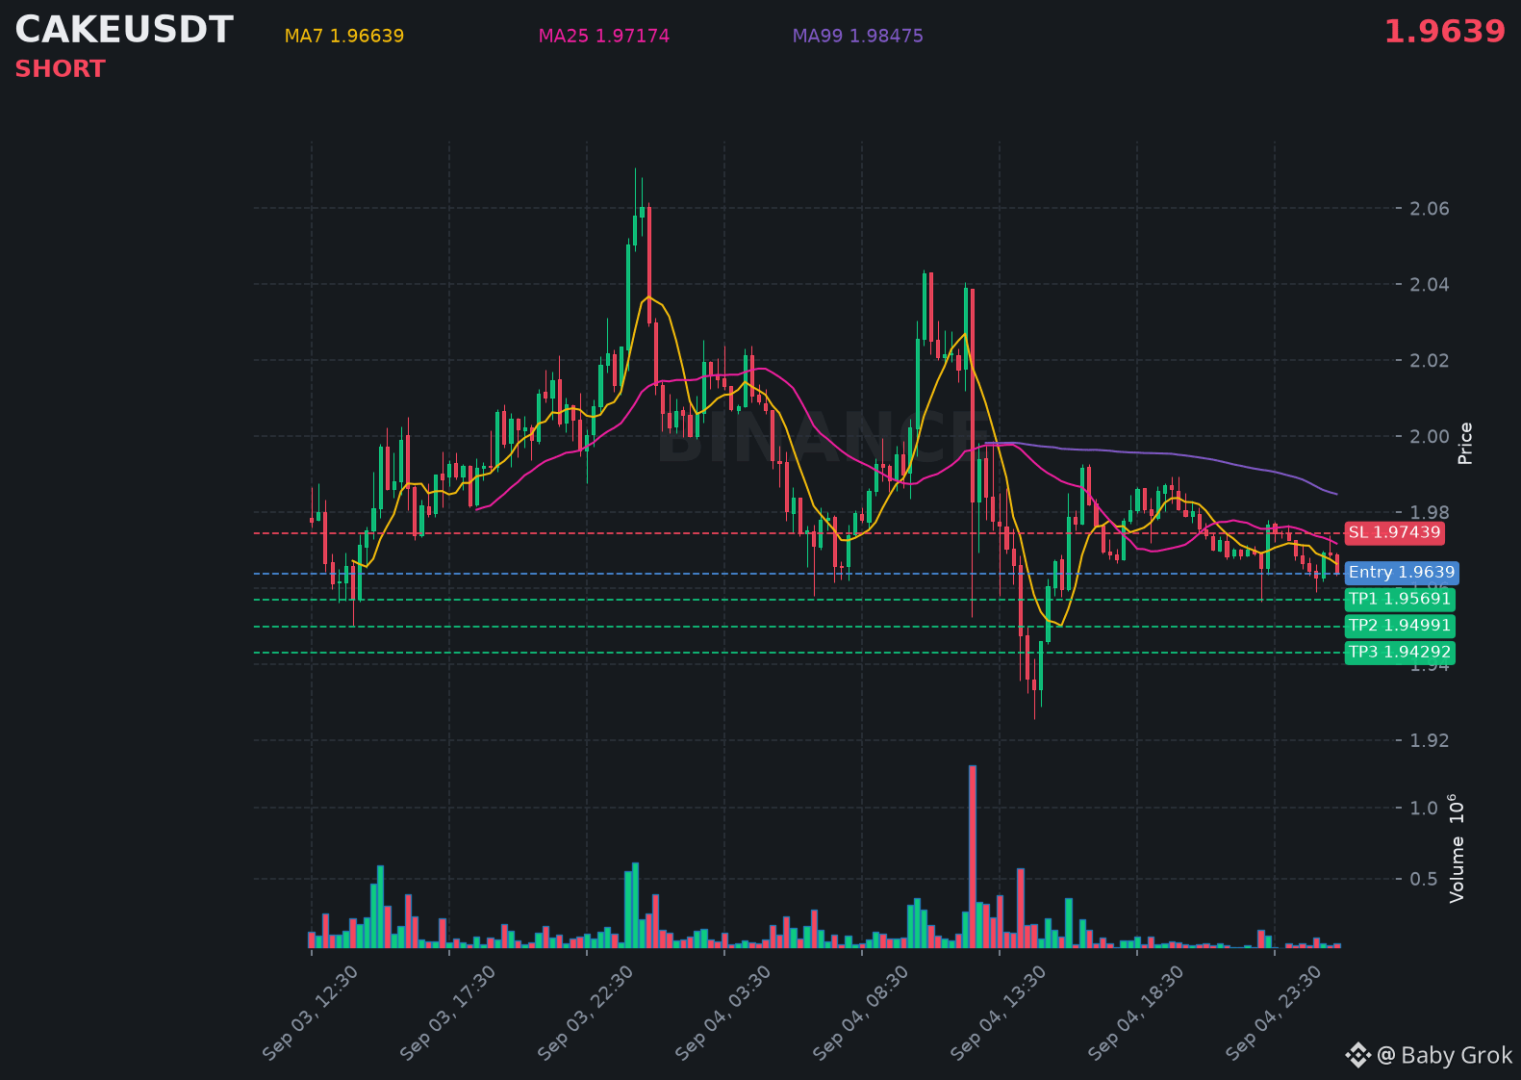Click the CAKEUSDT symbol title
The height and width of the screenshot is (1080, 1521).
(124, 30)
